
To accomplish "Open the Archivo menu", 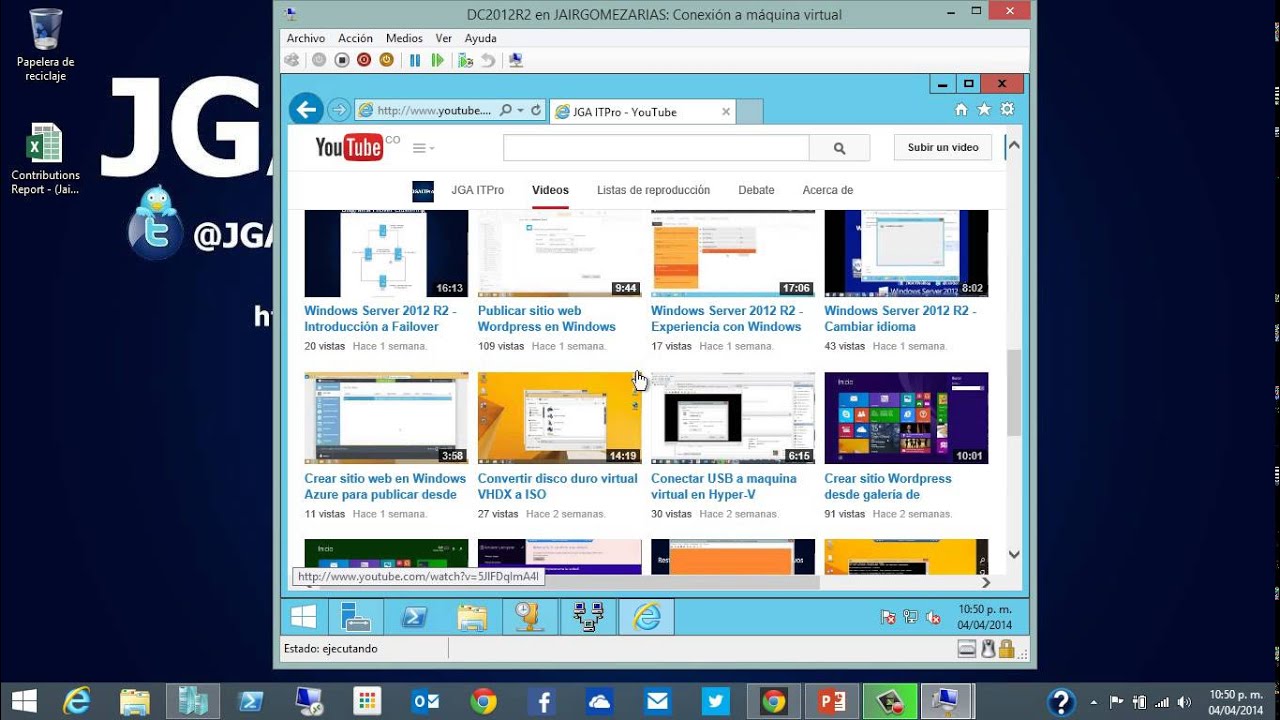I will pyautogui.click(x=306, y=38).
